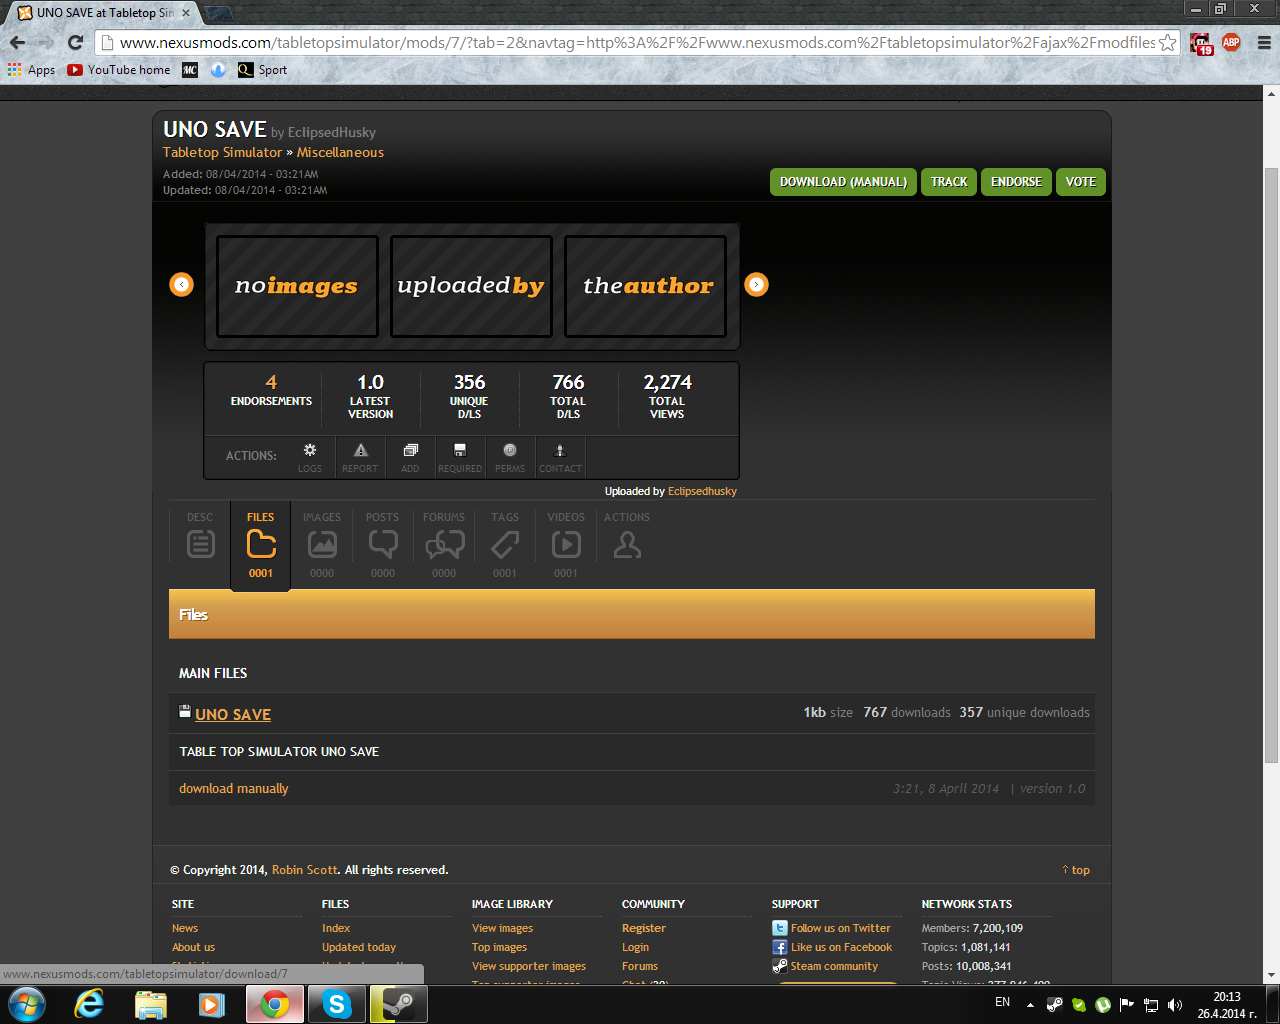1280x1024 pixels.
Task: Open the Updated today footer link
Action: 359,947
